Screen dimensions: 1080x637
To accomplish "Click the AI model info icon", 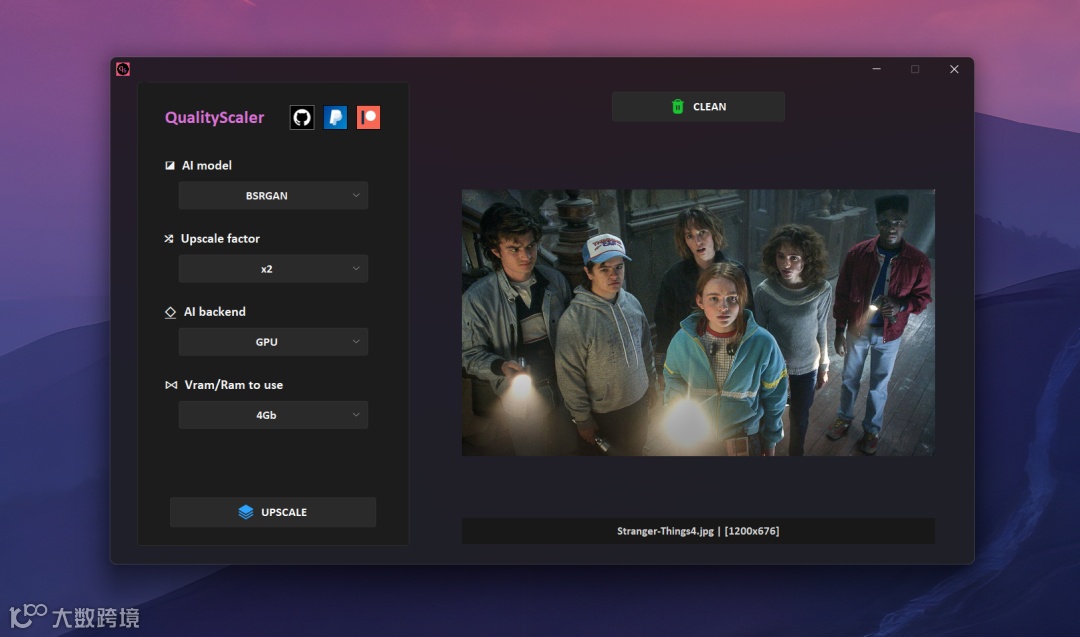I will [169, 165].
